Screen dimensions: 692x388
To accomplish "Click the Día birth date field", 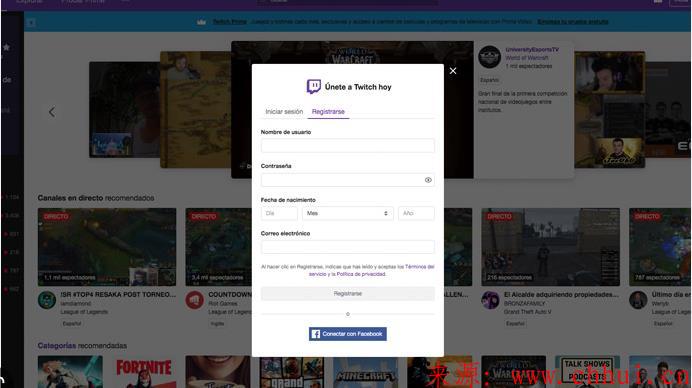I will pyautogui.click(x=279, y=213).
